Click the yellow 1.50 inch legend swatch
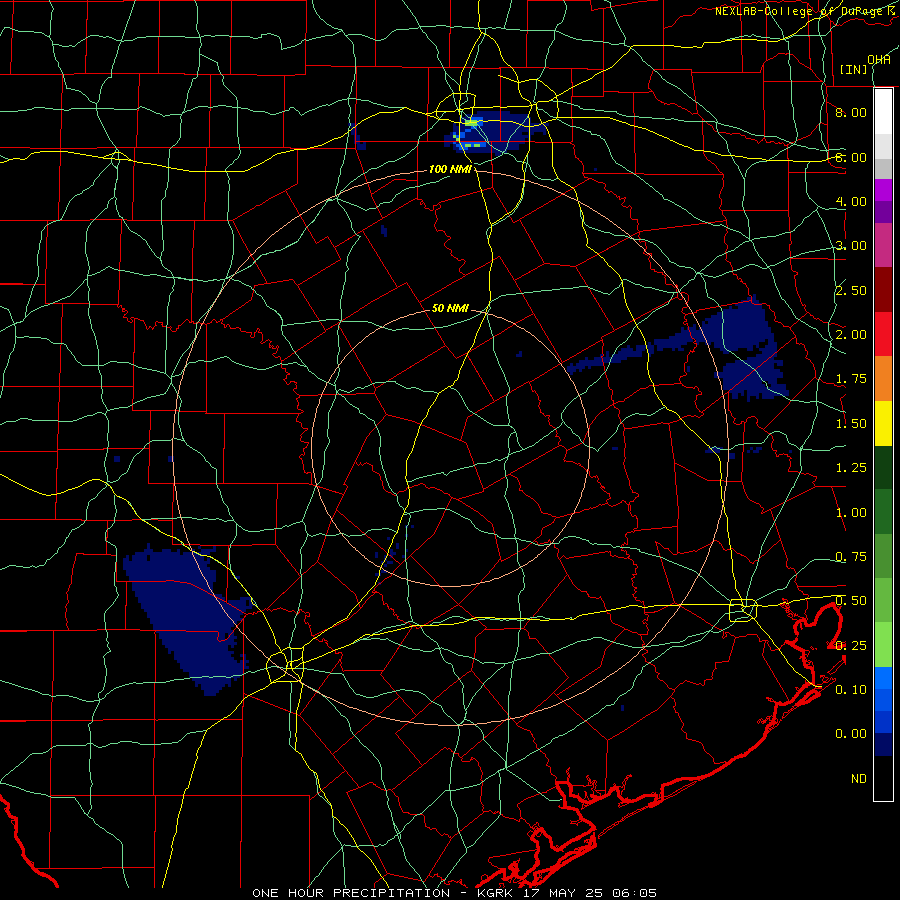Screen dimensions: 900x900 883,423
